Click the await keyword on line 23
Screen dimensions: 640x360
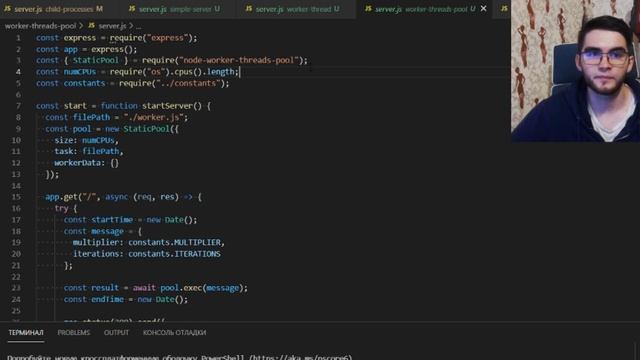coord(144,288)
